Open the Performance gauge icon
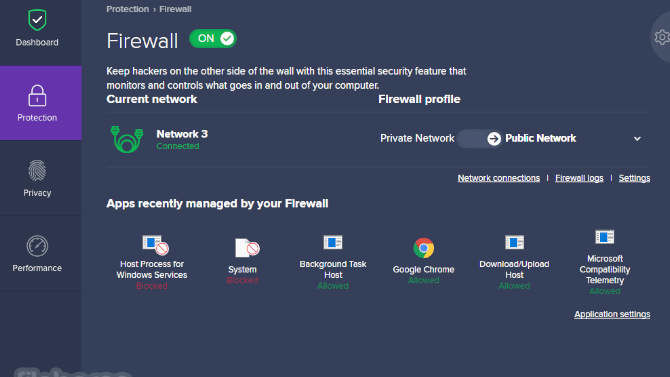Image resolution: width=670 pixels, height=377 pixels. coord(37,246)
